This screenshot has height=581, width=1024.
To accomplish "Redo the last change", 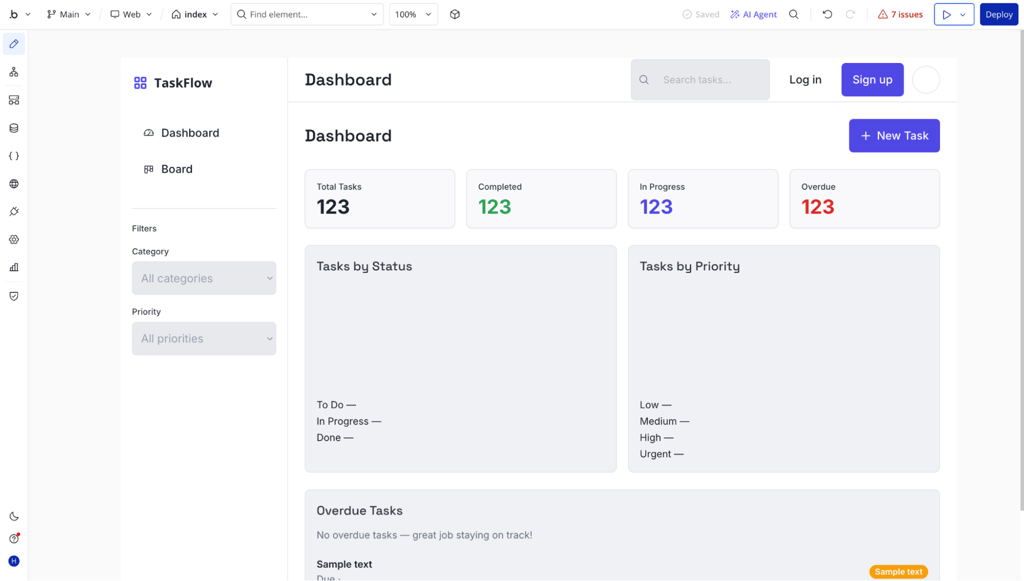I will click(850, 14).
